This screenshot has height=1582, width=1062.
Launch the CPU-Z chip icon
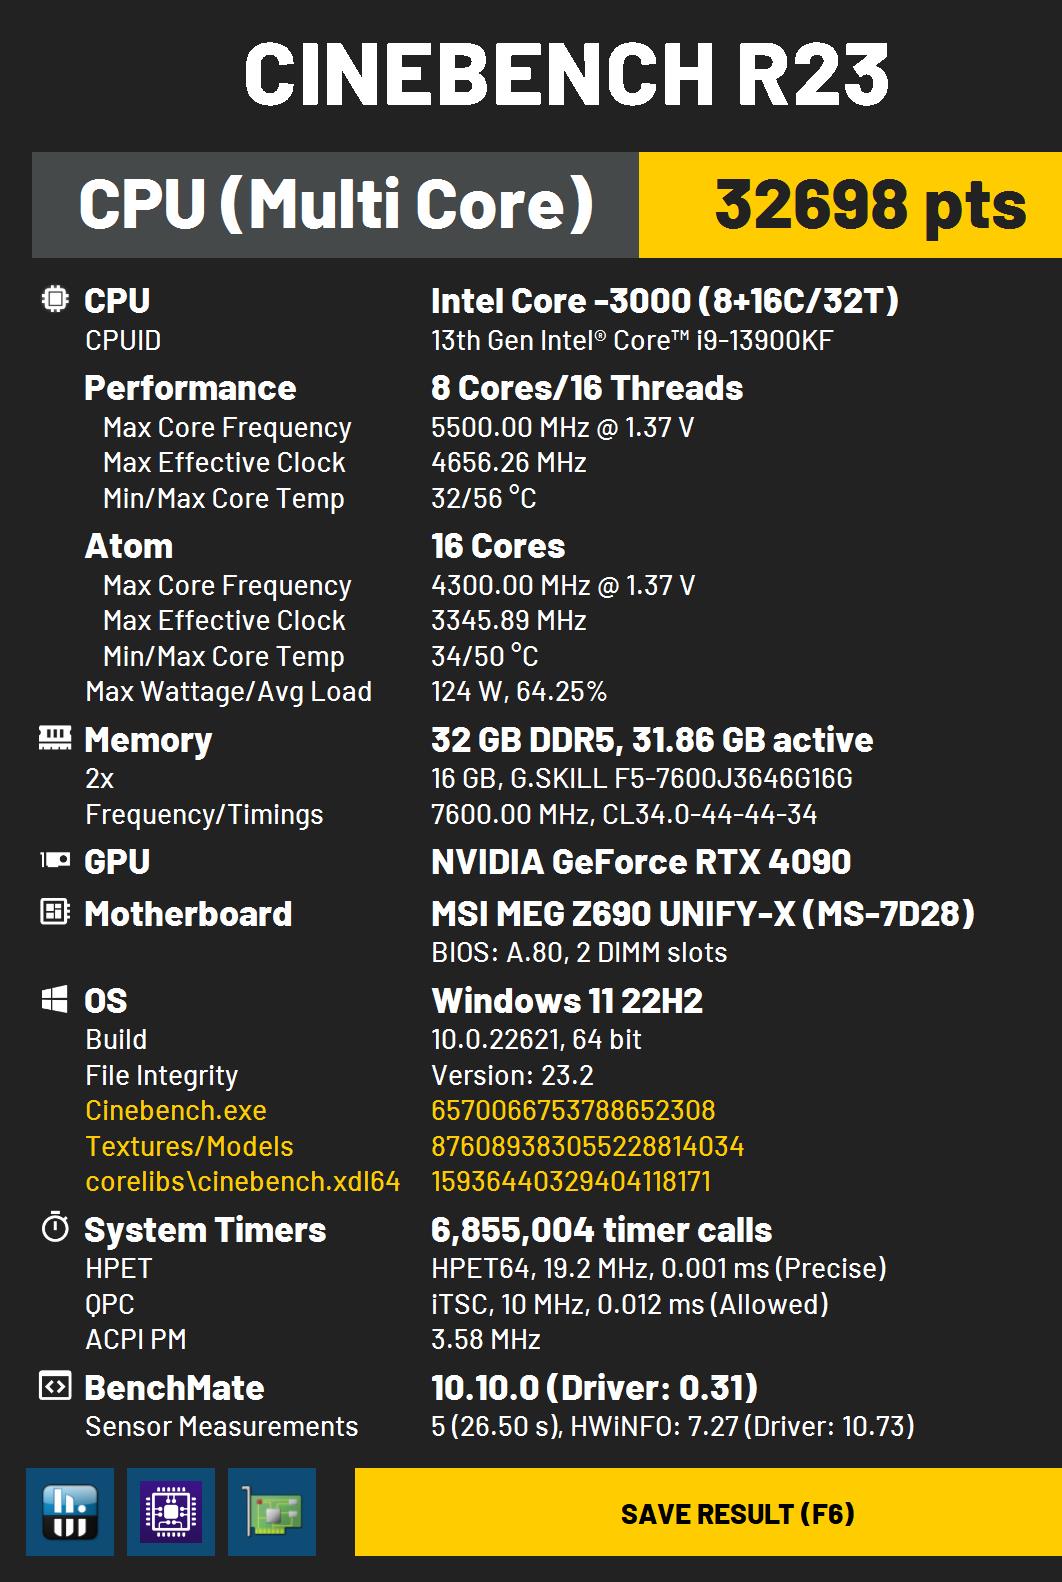(171, 1511)
